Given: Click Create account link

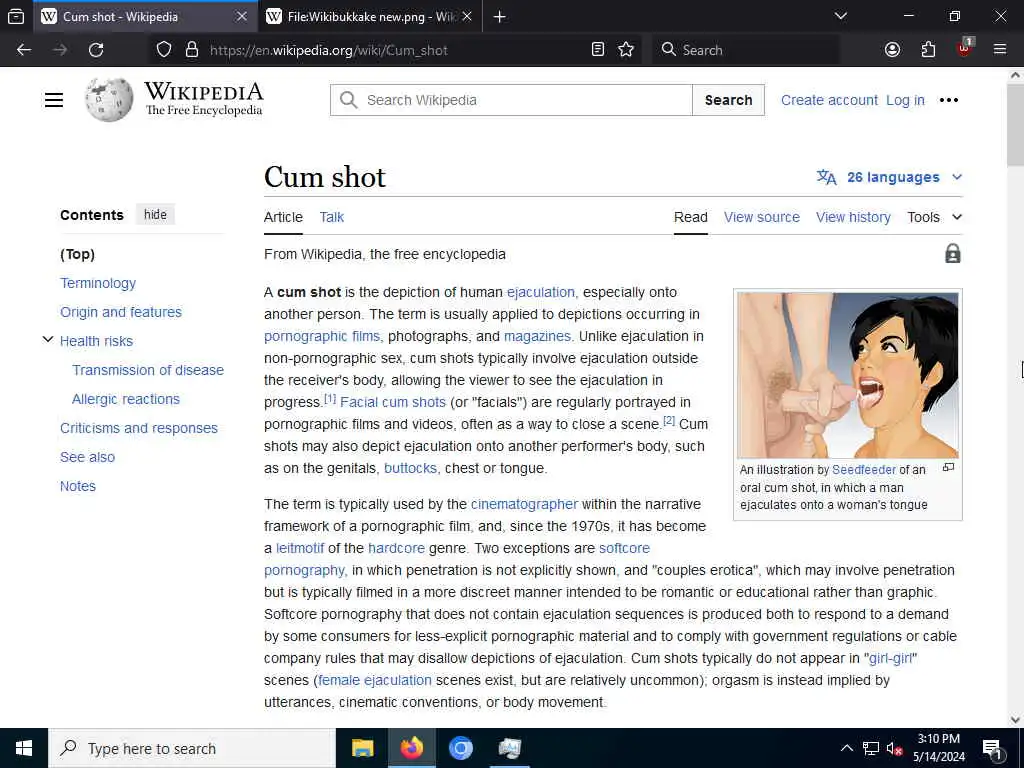Looking at the screenshot, I should click(829, 100).
